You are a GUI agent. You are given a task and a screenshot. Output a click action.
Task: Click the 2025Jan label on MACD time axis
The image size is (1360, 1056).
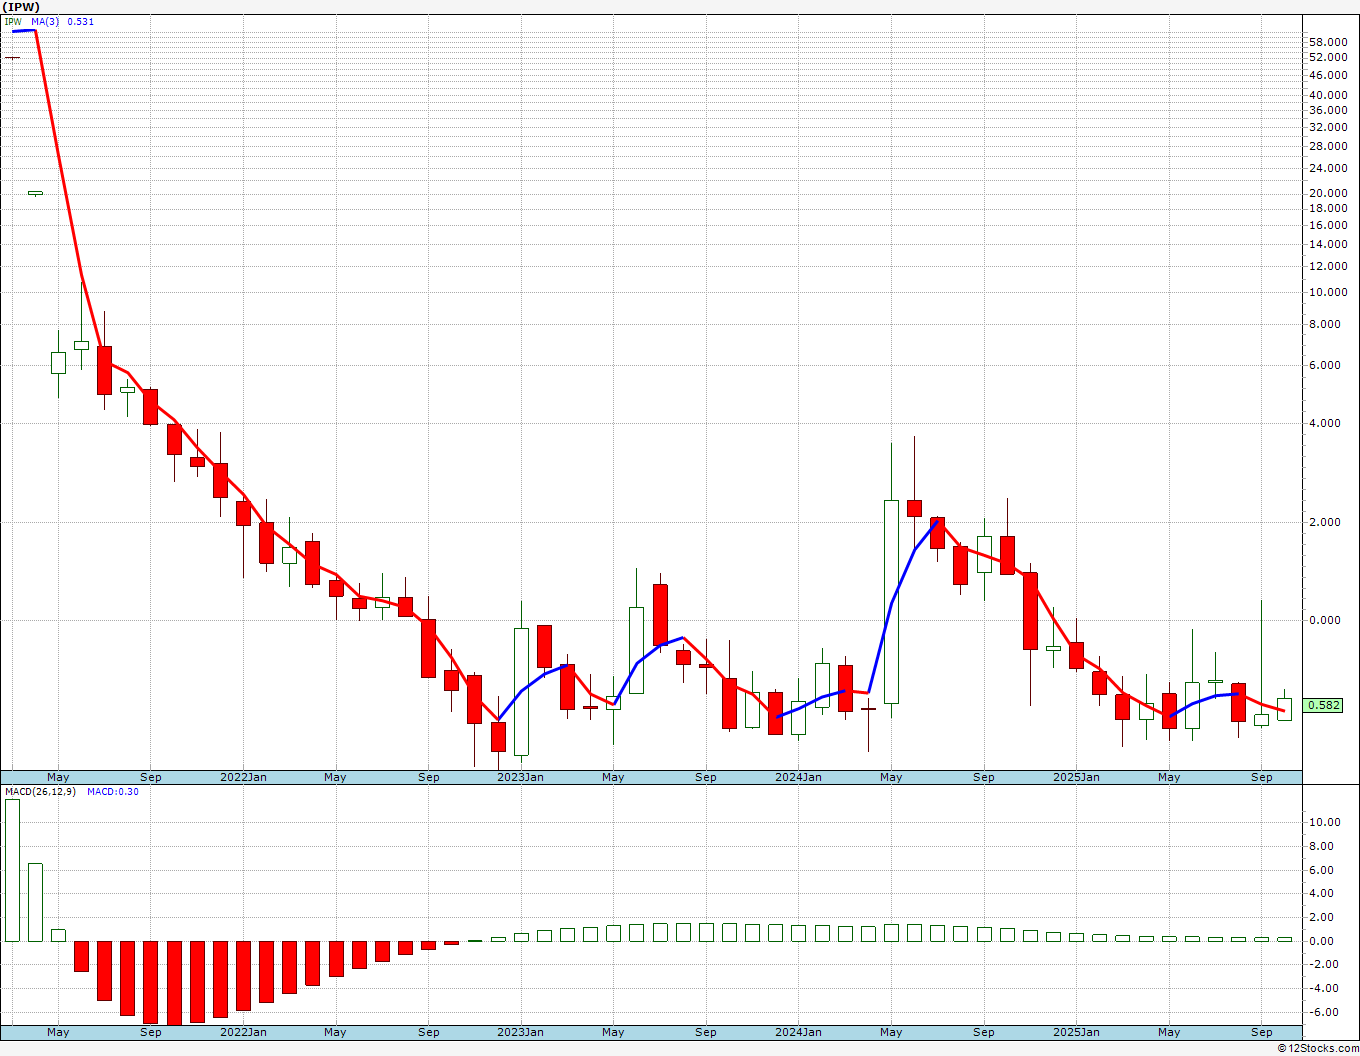[1077, 1032]
